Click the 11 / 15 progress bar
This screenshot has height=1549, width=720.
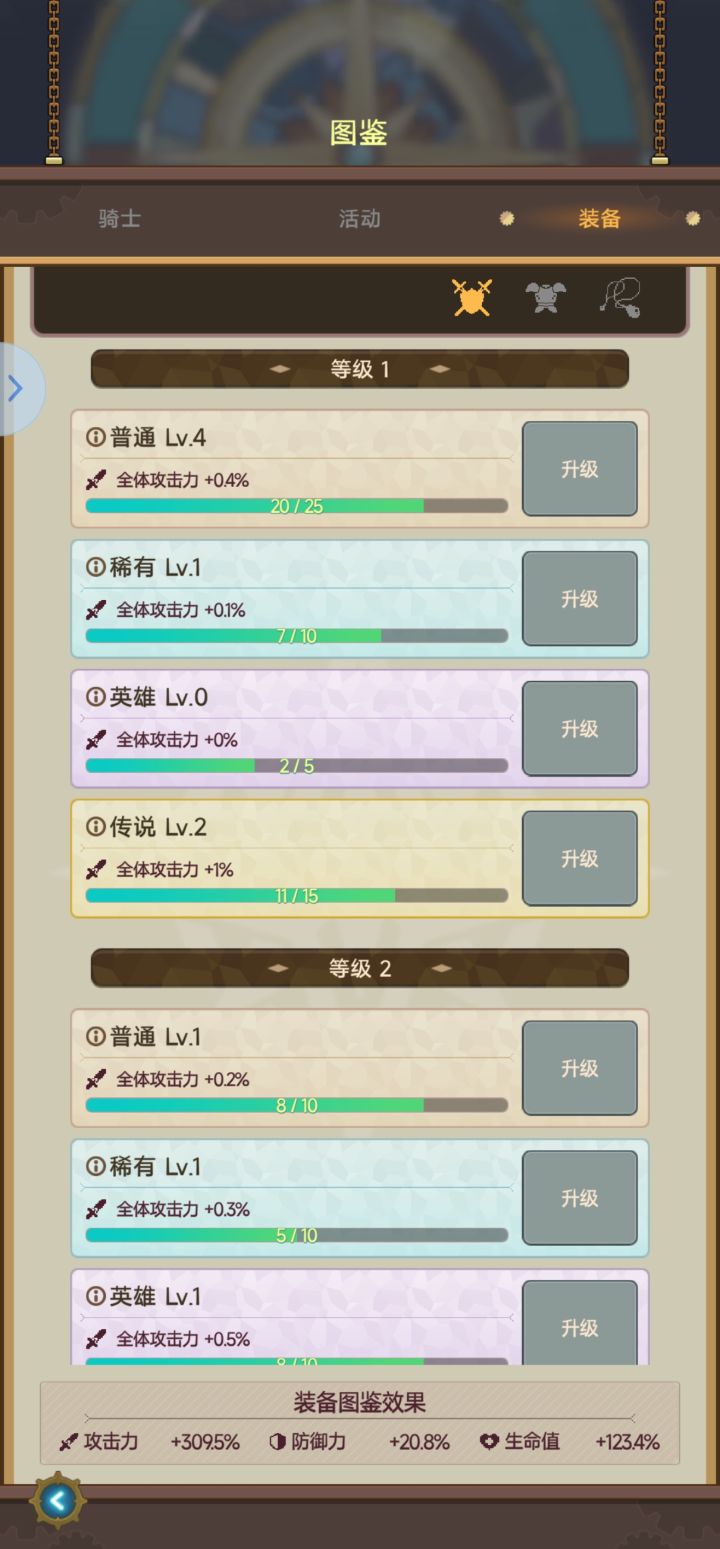(x=297, y=896)
